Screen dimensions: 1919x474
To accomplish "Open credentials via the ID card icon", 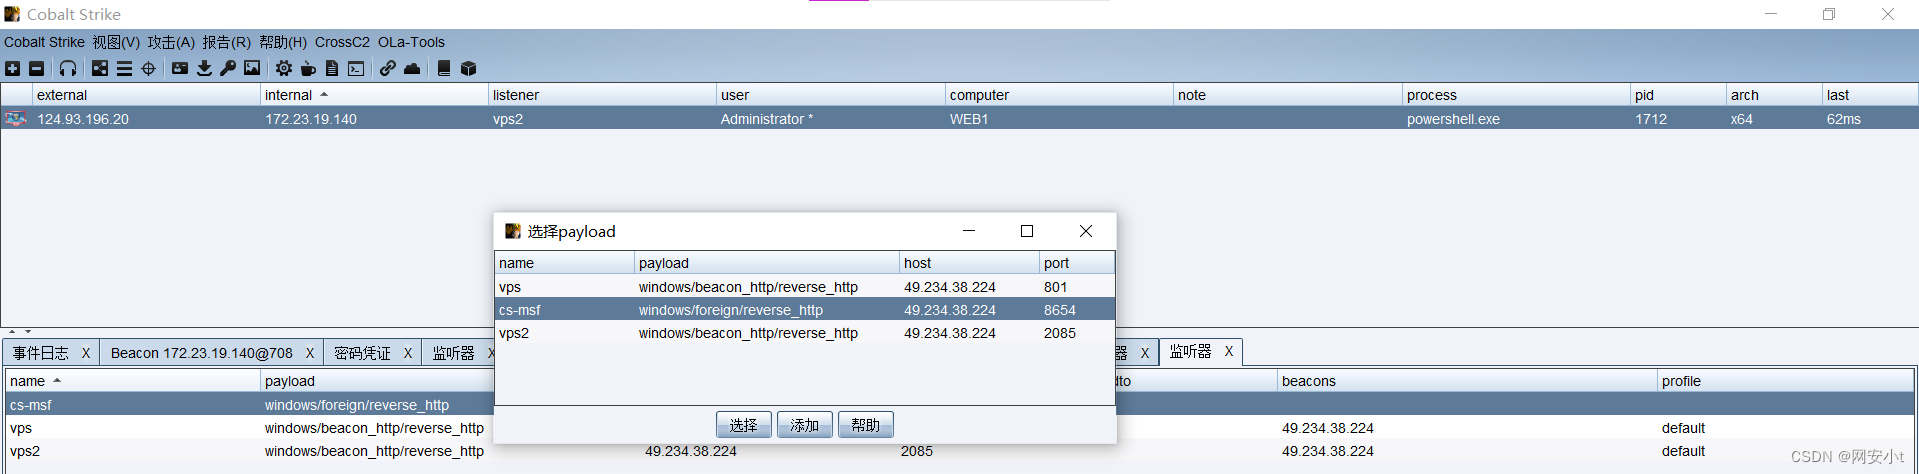I will pos(180,68).
